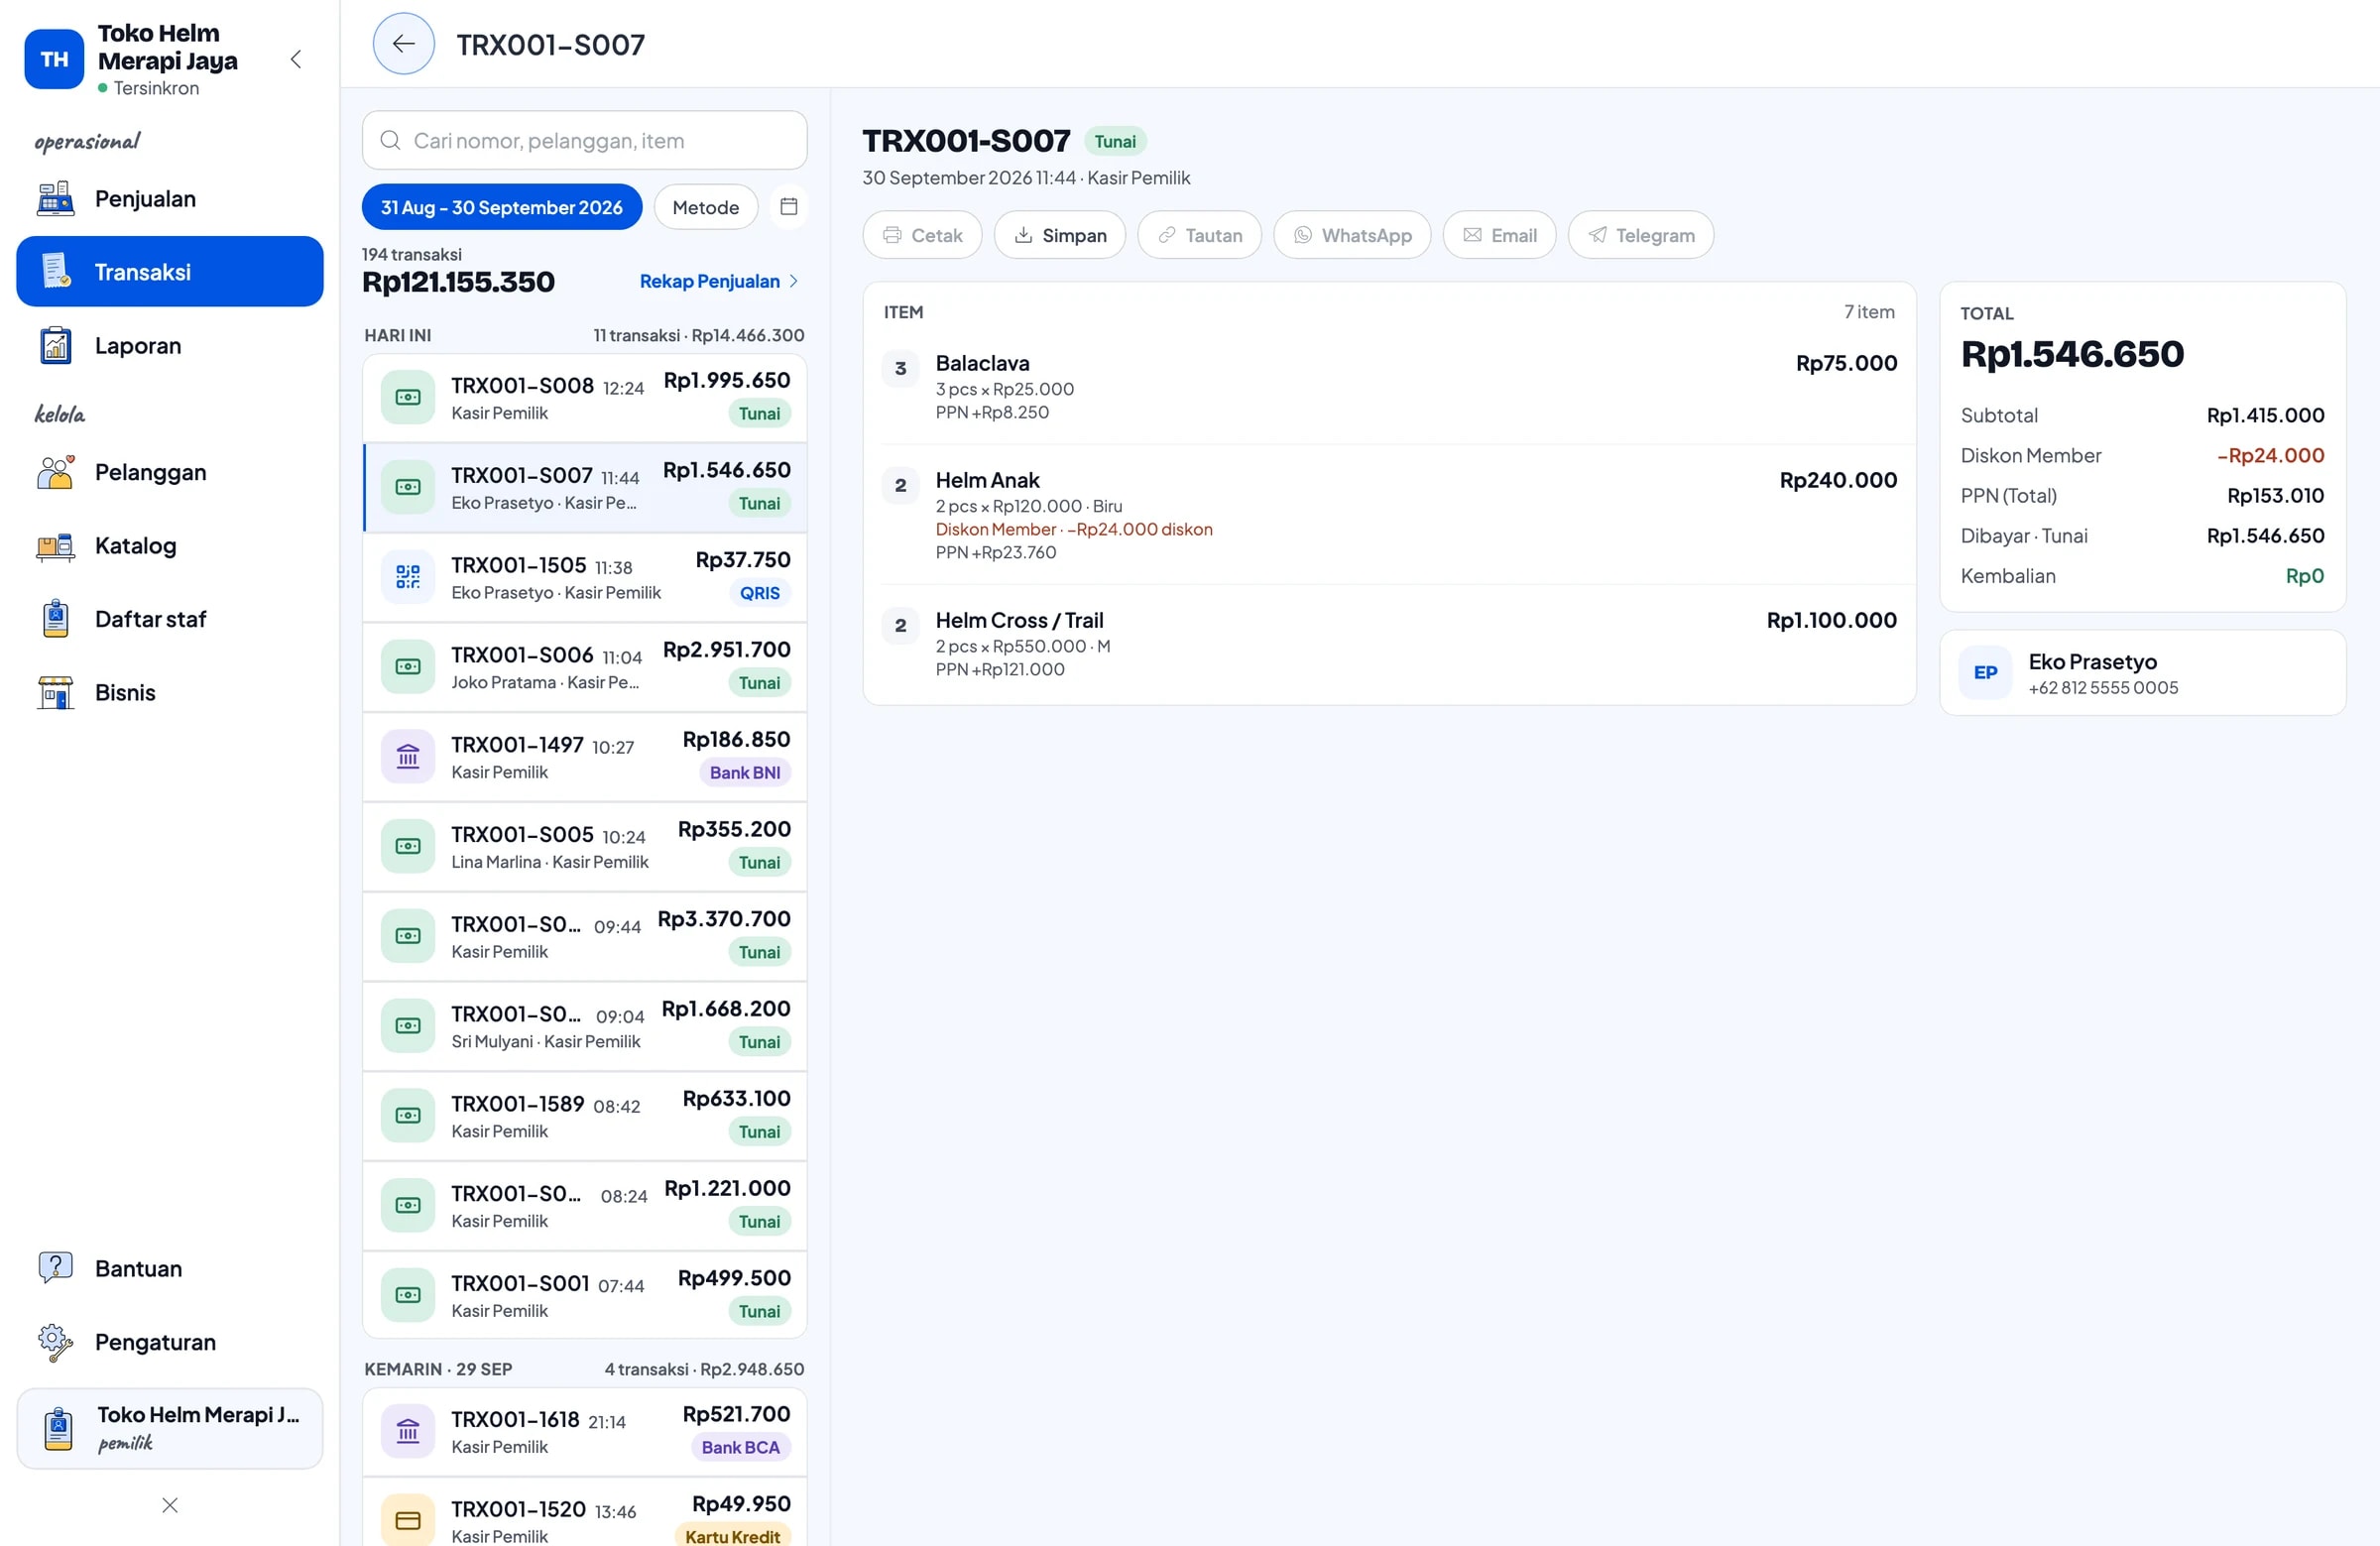
Task: Select transaction TRX001-S005 by Lina Marlina
Action: pyautogui.click(x=584, y=846)
